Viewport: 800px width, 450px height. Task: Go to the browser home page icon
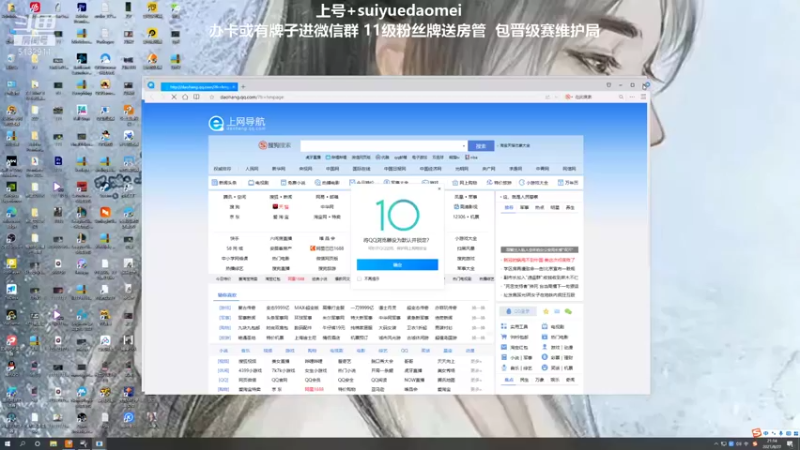(x=185, y=97)
